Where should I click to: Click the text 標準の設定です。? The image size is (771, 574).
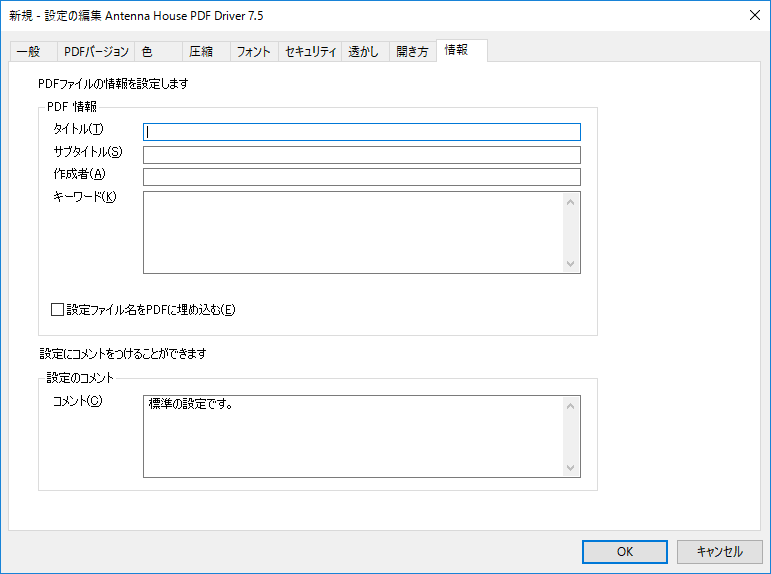pos(190,404)
